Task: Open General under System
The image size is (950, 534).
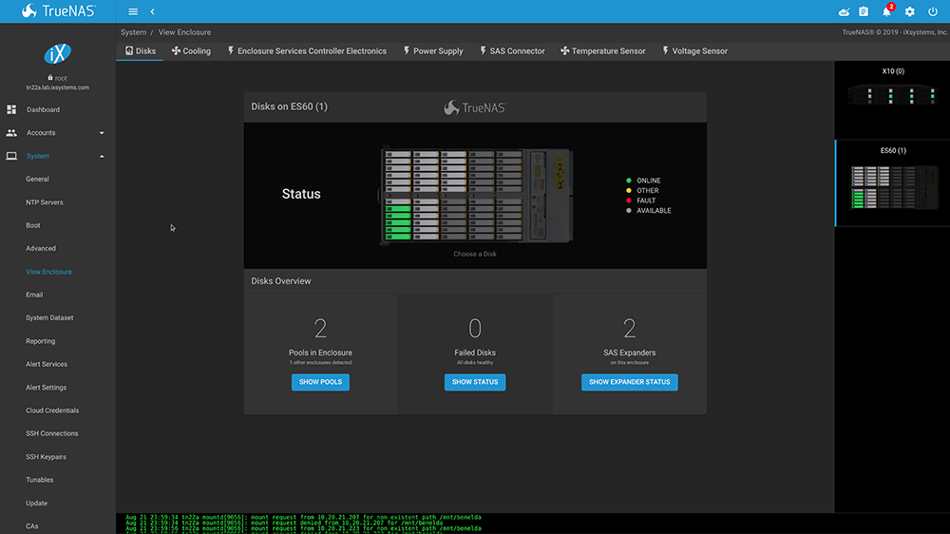Action: click(38, 179)
